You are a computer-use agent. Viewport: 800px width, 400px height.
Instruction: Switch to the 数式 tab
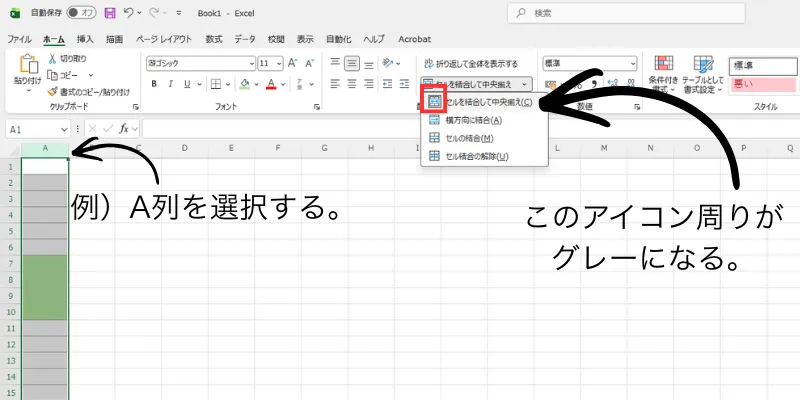(x=214, y=39)
